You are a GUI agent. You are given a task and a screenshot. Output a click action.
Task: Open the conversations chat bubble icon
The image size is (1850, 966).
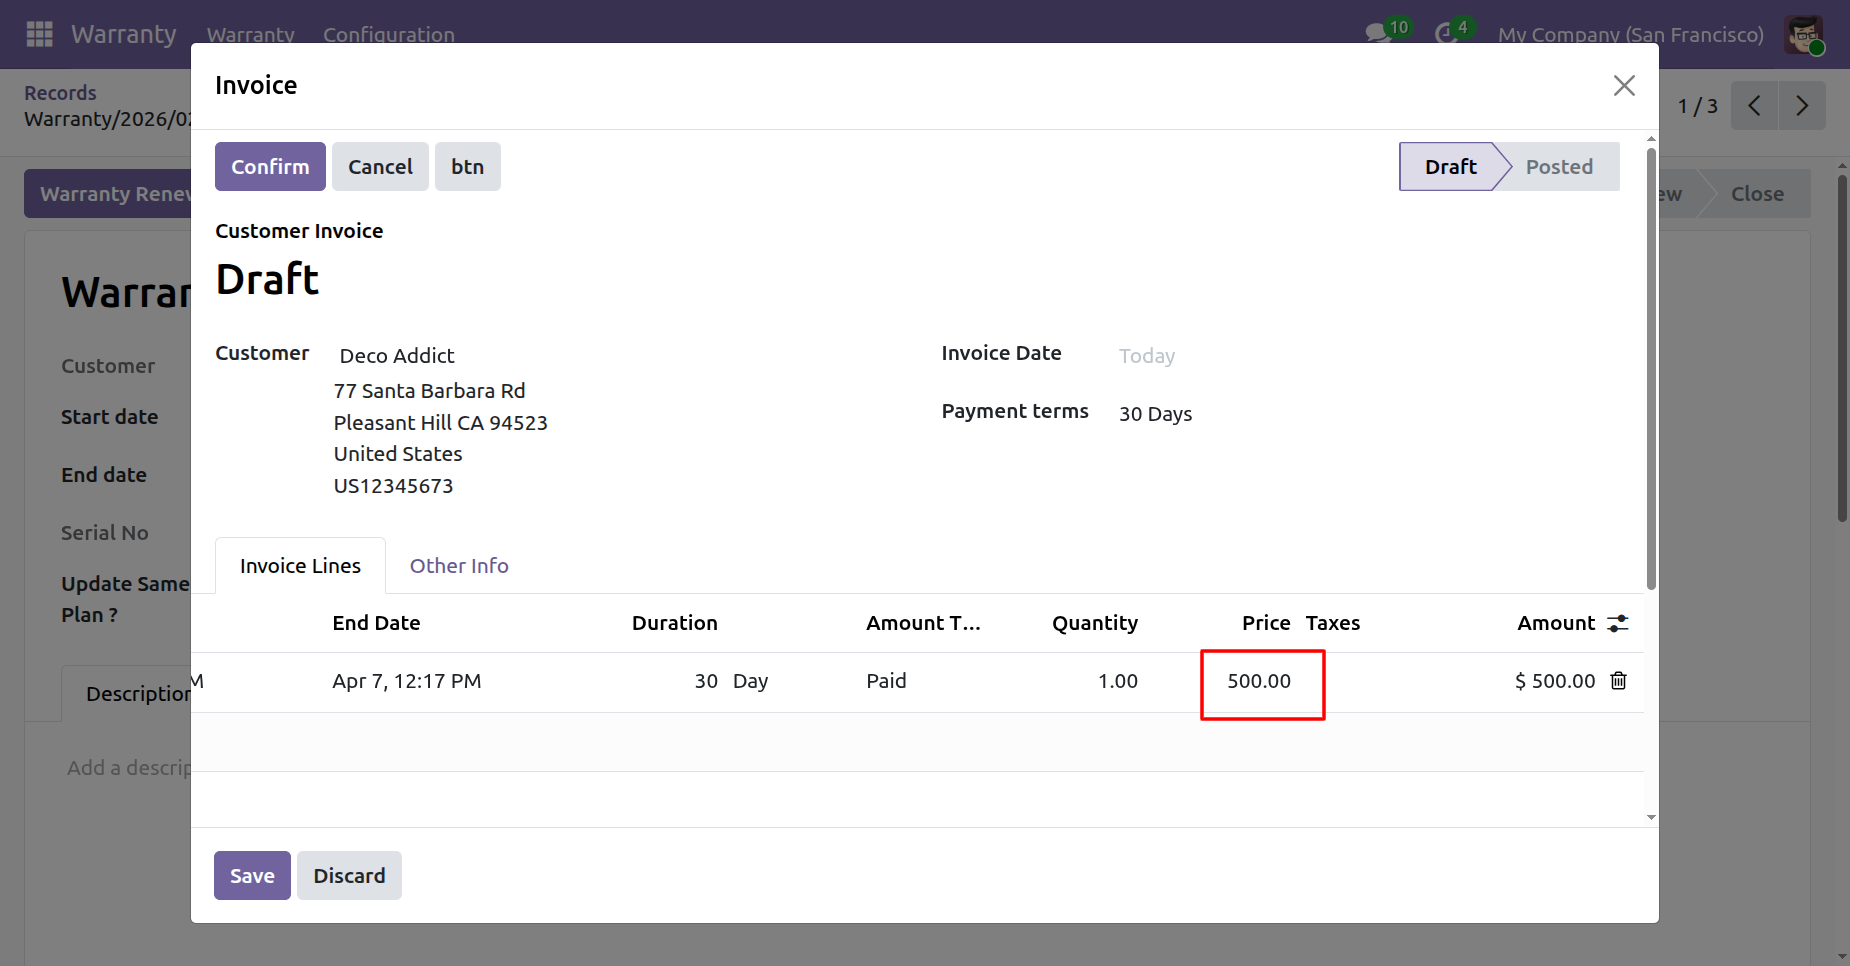[1378, 33]
